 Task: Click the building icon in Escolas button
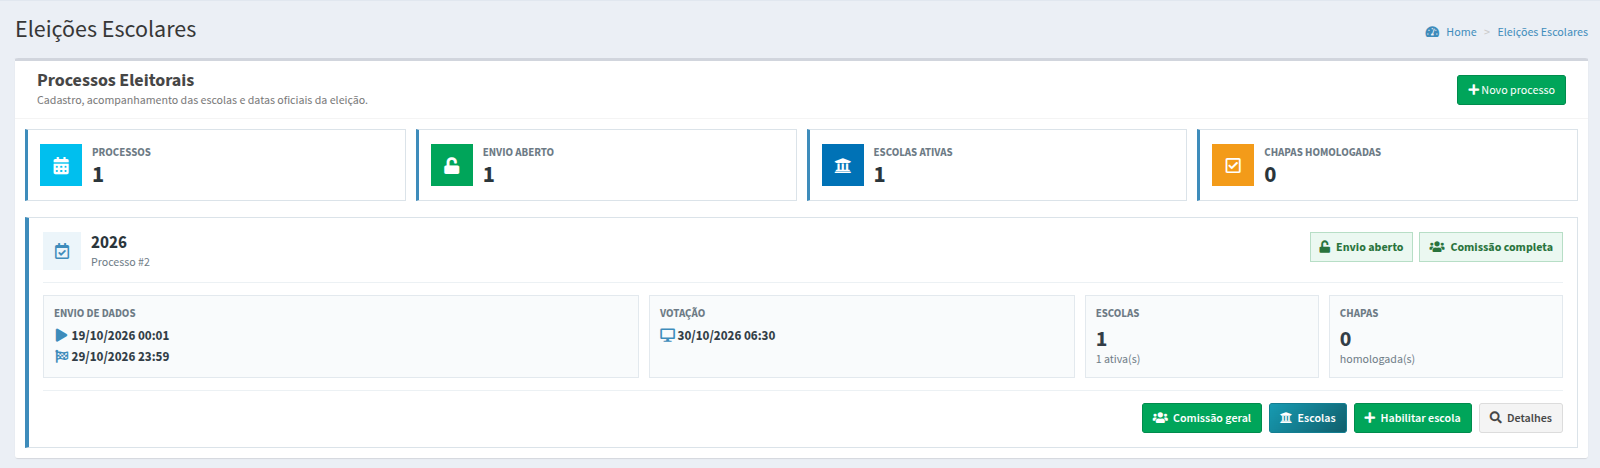click(1286, 418)
